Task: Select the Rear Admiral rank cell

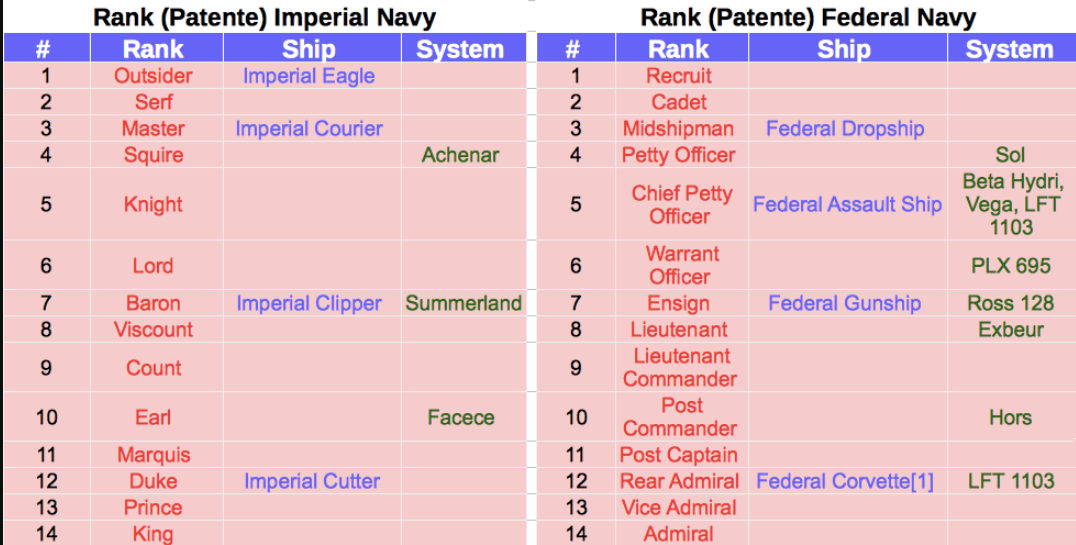Action: tap(679, 481)
